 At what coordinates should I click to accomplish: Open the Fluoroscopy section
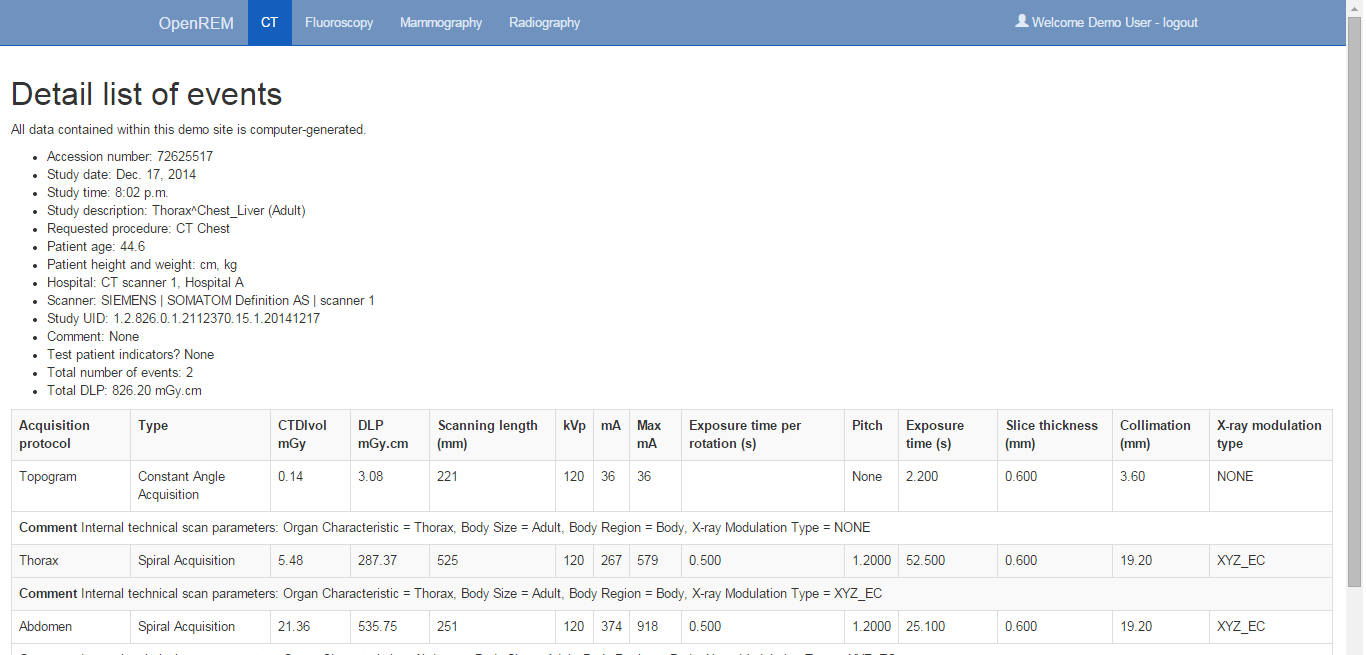coord(339,23)
